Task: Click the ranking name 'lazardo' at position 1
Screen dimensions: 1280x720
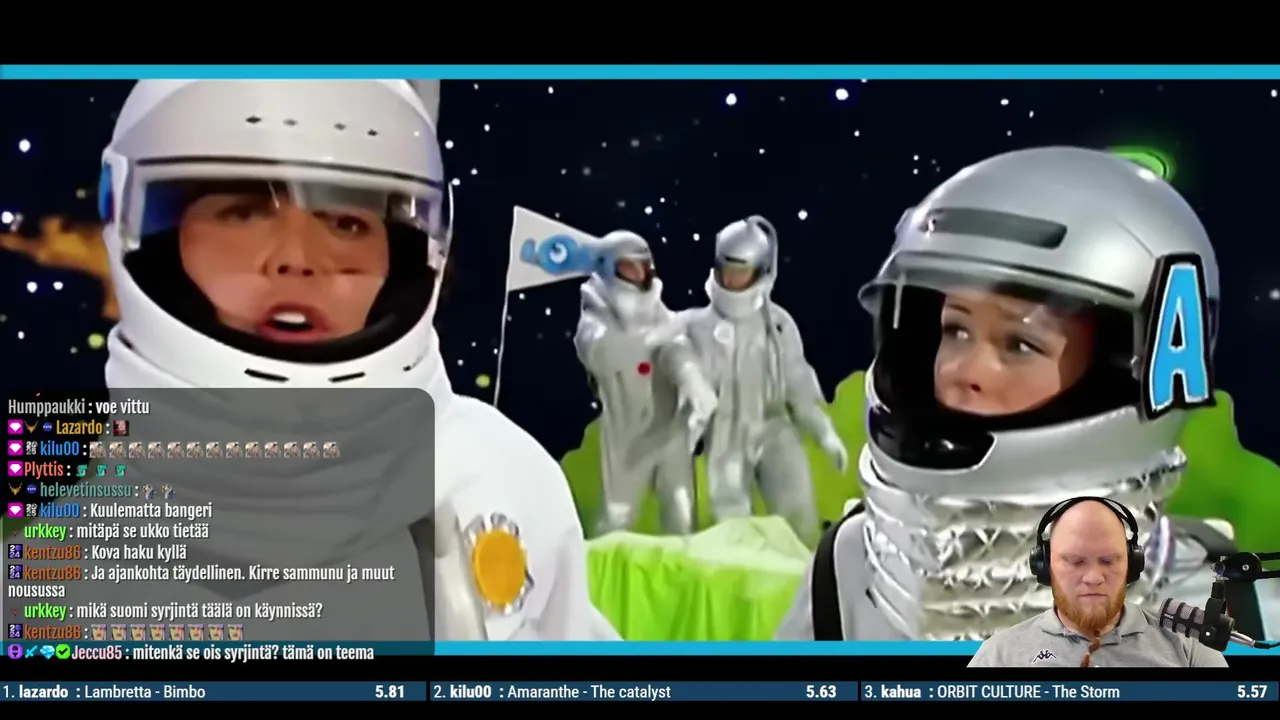Action: click(x=43, y=692)
